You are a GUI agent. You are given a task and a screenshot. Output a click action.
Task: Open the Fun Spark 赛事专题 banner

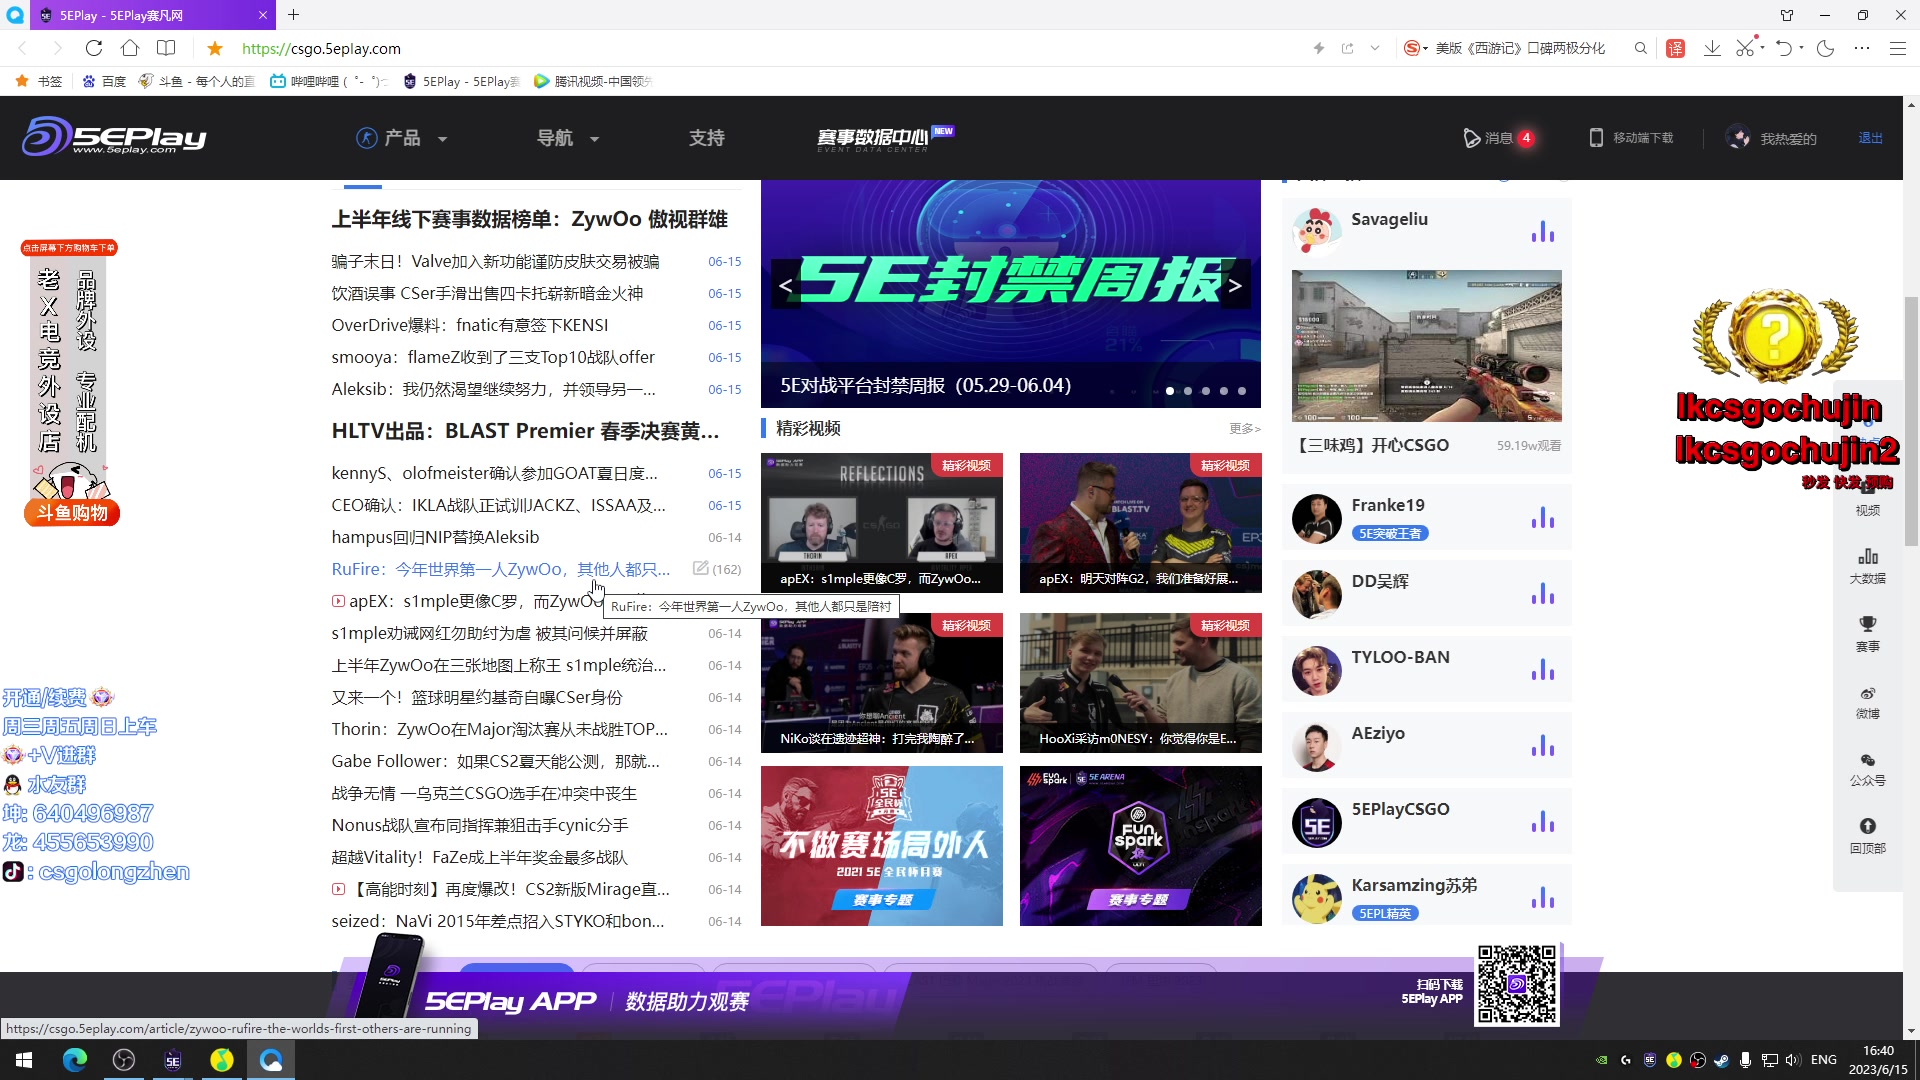click(1140, 845)
